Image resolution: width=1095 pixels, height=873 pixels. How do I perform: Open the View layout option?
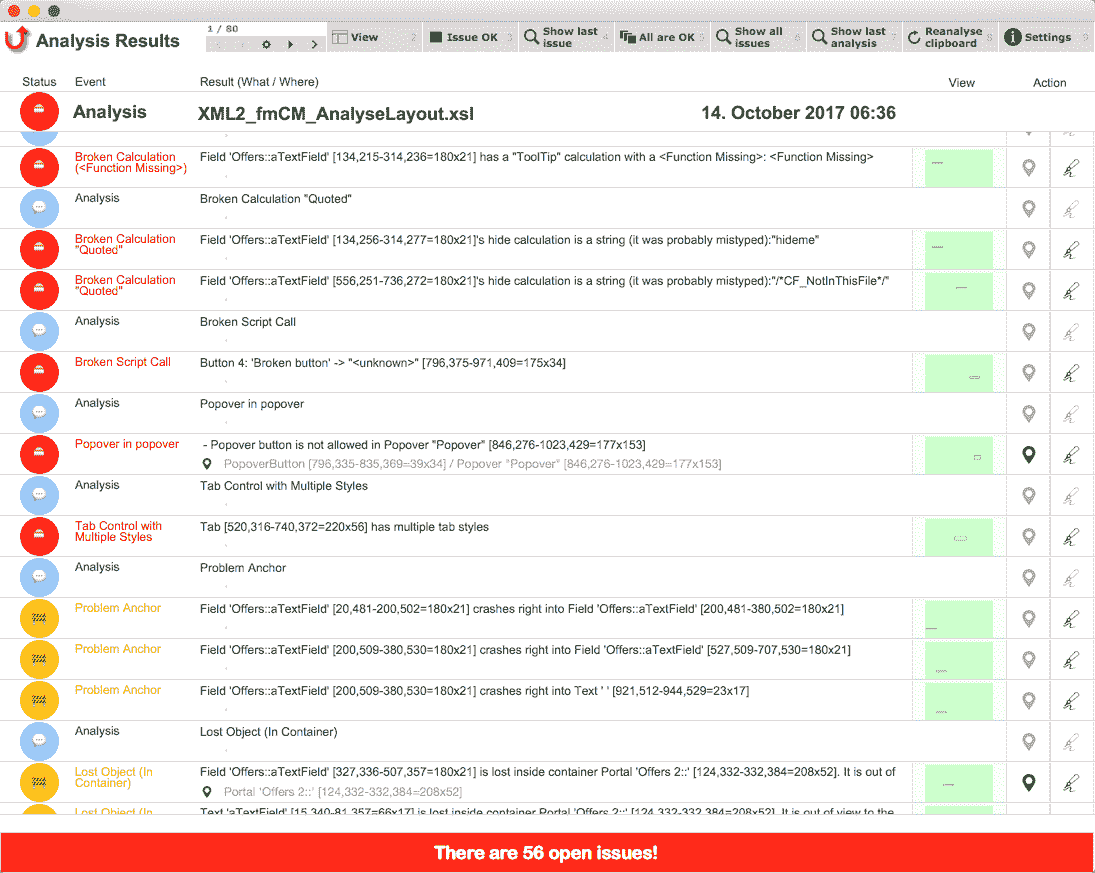click(374, 37)
